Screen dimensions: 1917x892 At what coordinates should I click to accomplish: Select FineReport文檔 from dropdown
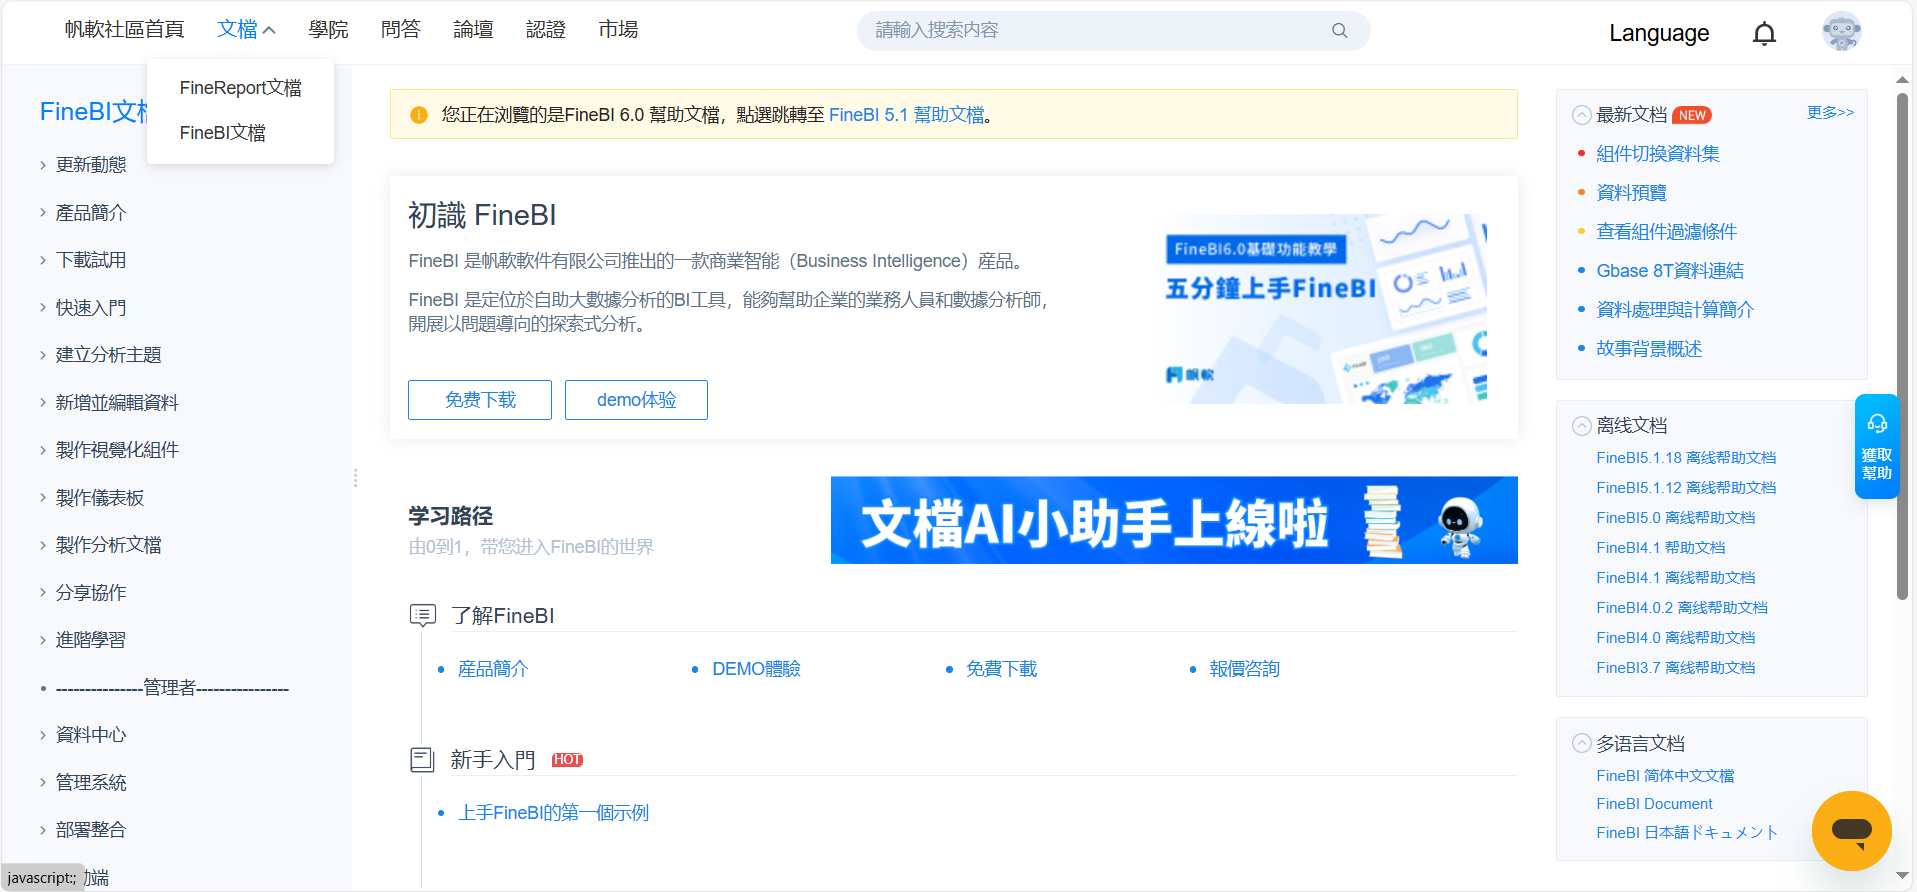(240, 88)
